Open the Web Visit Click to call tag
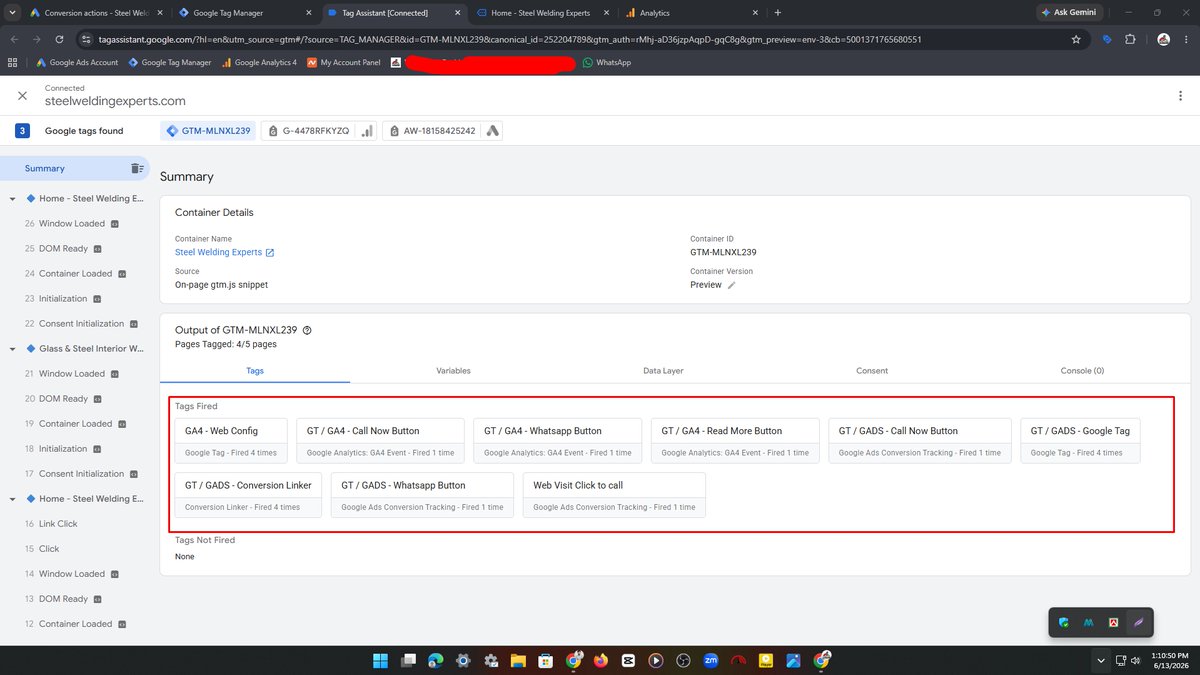1200x675 pixels. coord(615,495)
